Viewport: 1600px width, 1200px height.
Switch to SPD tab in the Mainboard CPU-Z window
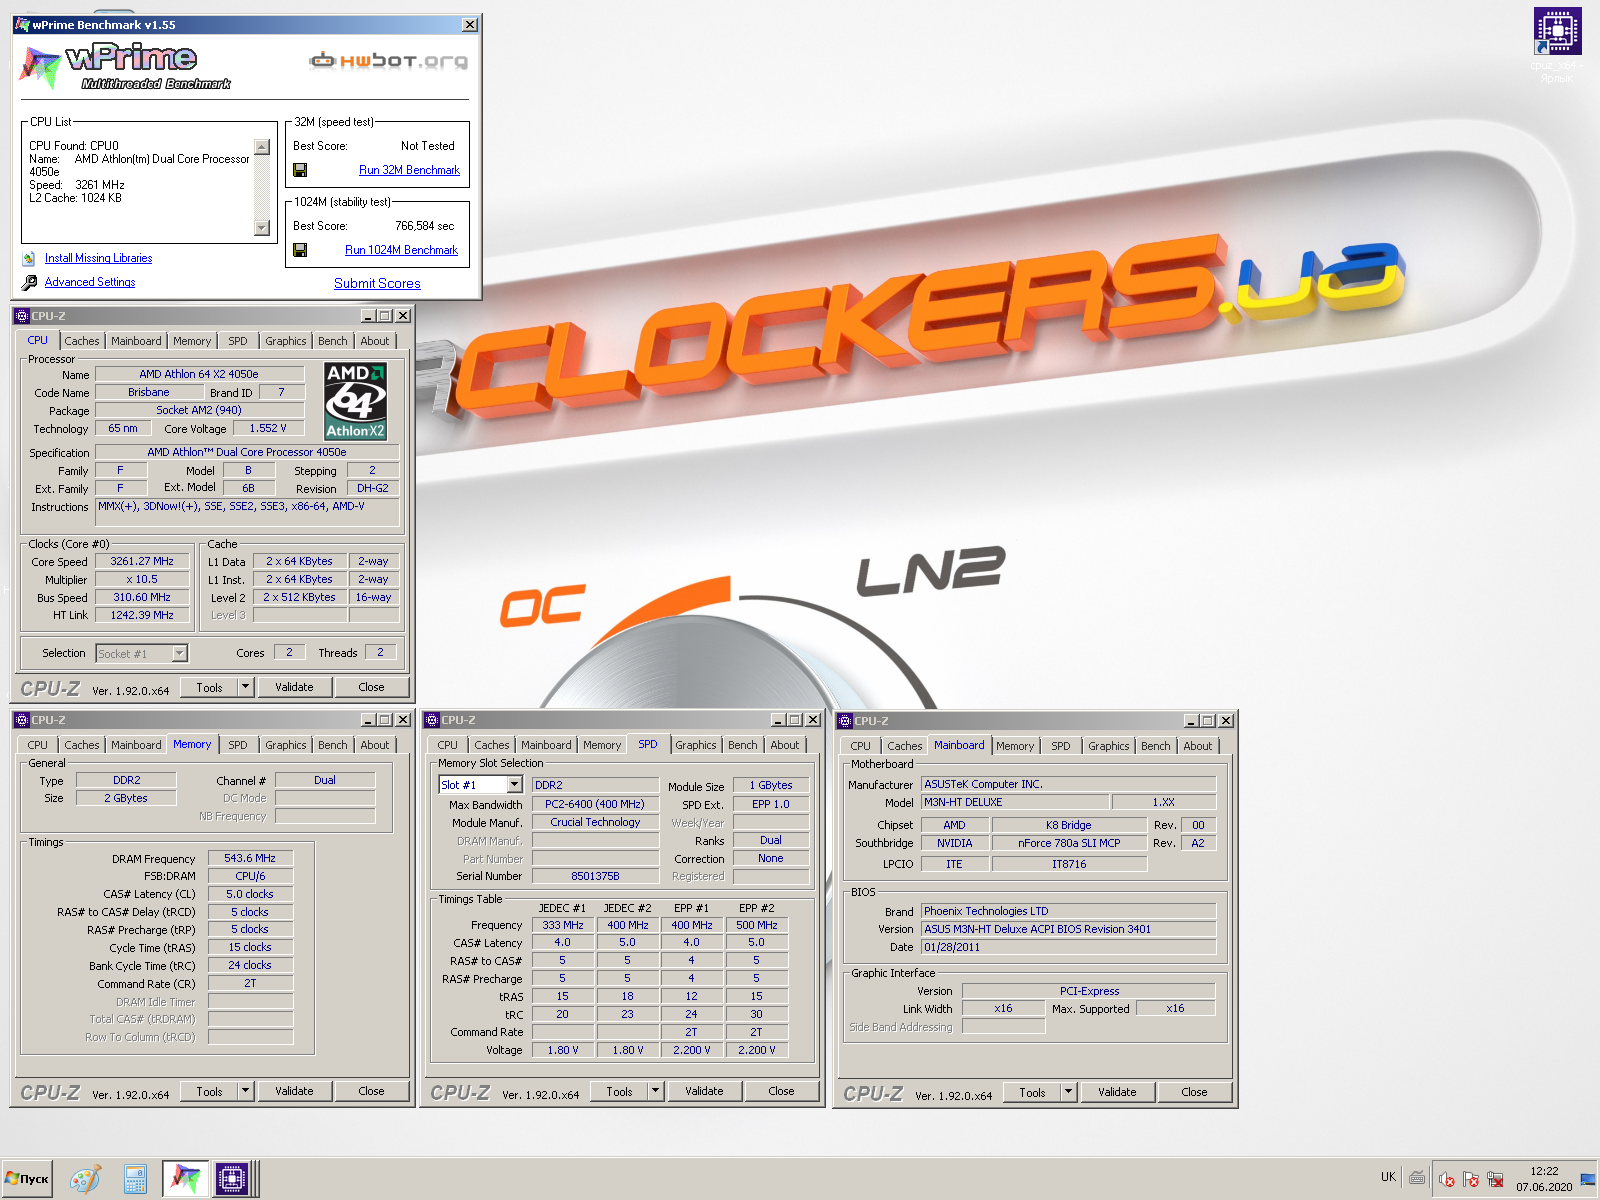pyautogui.click(x=1061, y=746)
